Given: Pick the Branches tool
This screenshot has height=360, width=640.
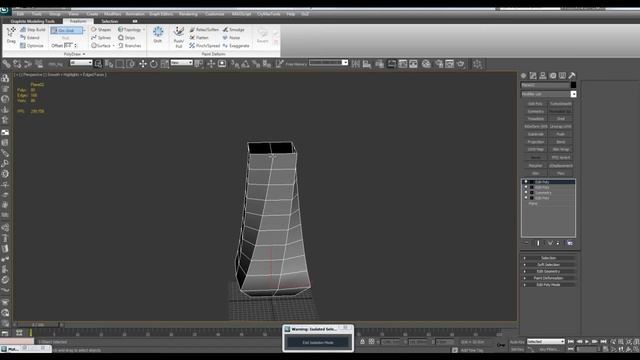Looking at the screenshot, I should pyautogui.click(x=130, y=46).
